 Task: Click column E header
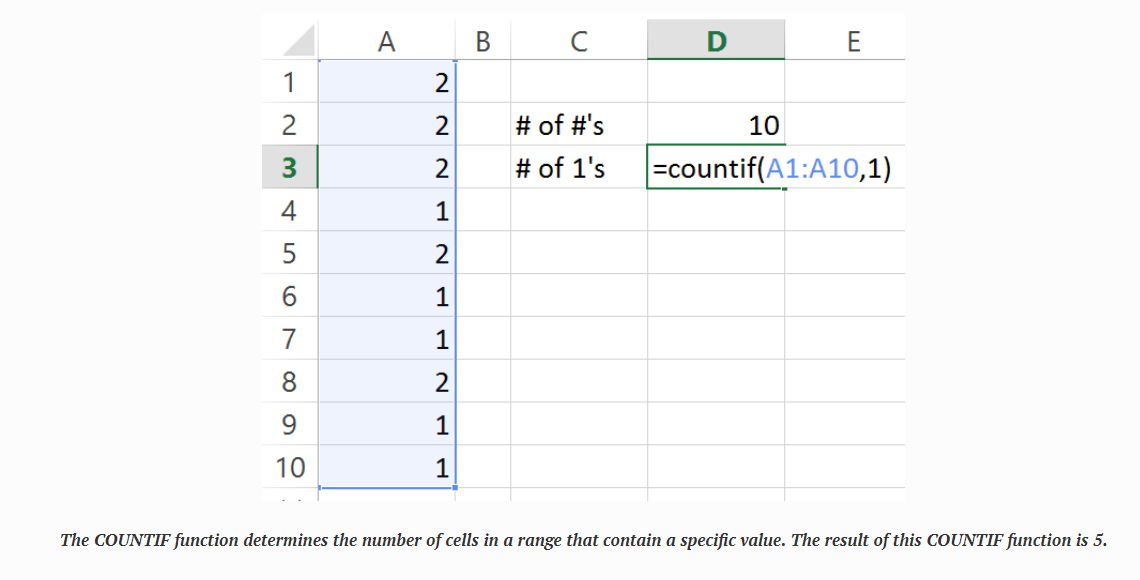852,41
